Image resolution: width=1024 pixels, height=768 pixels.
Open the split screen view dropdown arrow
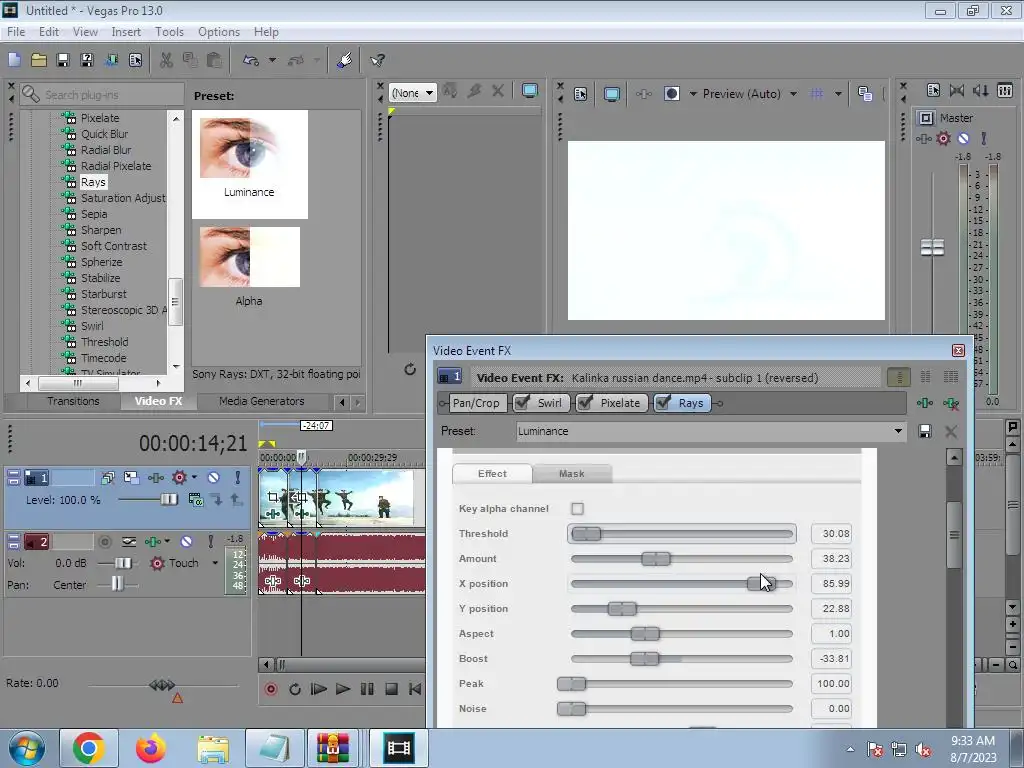[x=694, y=94]
